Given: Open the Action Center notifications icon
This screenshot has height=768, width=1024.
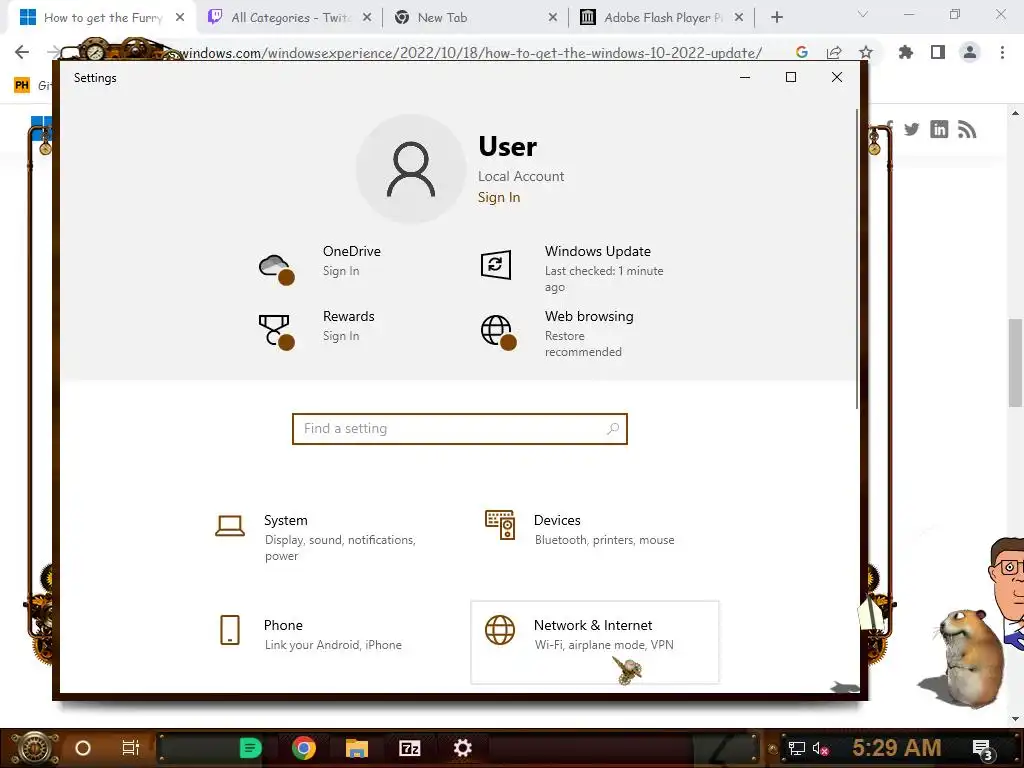Looking at the screenshot, I should pos(983,749).
